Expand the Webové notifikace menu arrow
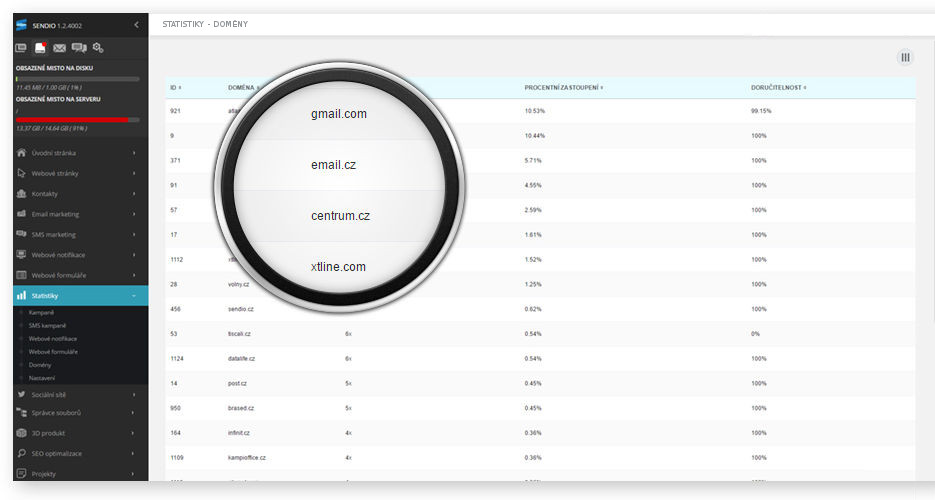 point(134,255)
